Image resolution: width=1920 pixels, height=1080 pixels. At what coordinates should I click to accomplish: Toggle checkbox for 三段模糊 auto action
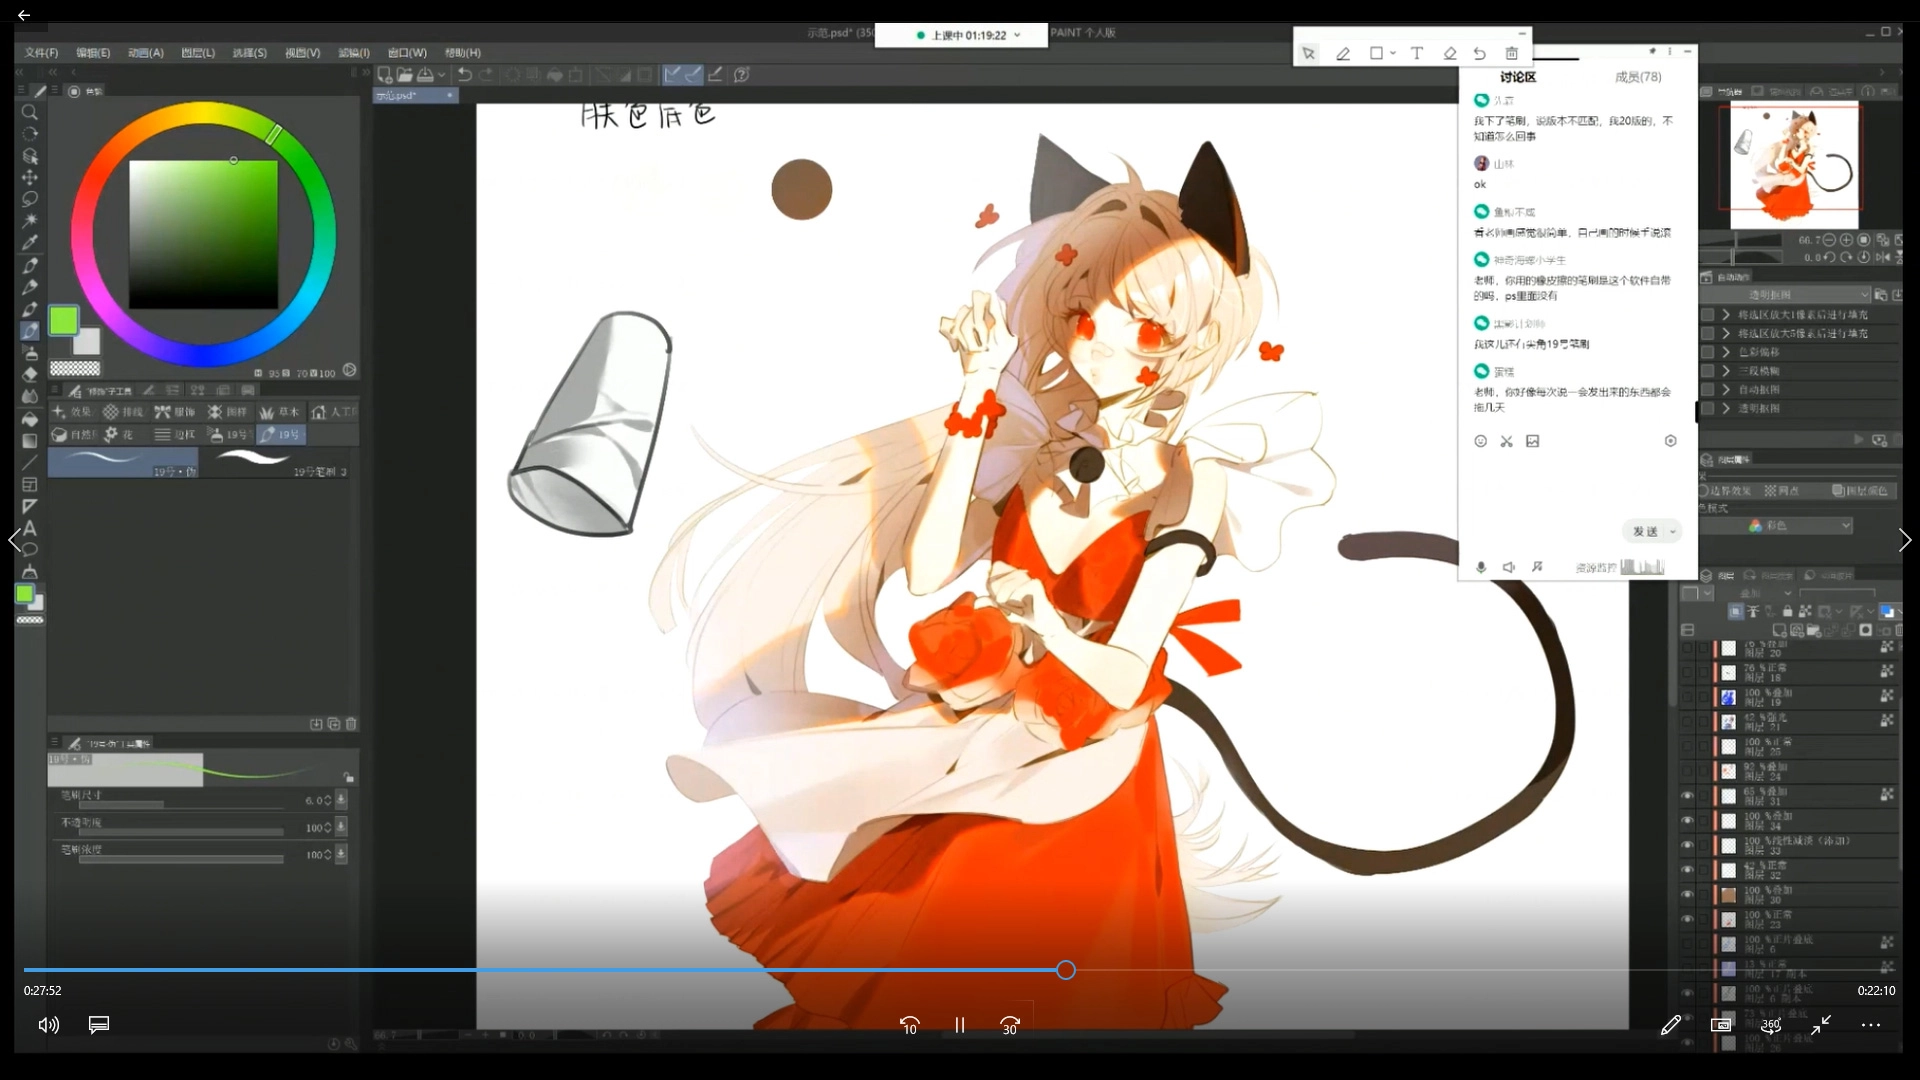[x=1708, y=371]
